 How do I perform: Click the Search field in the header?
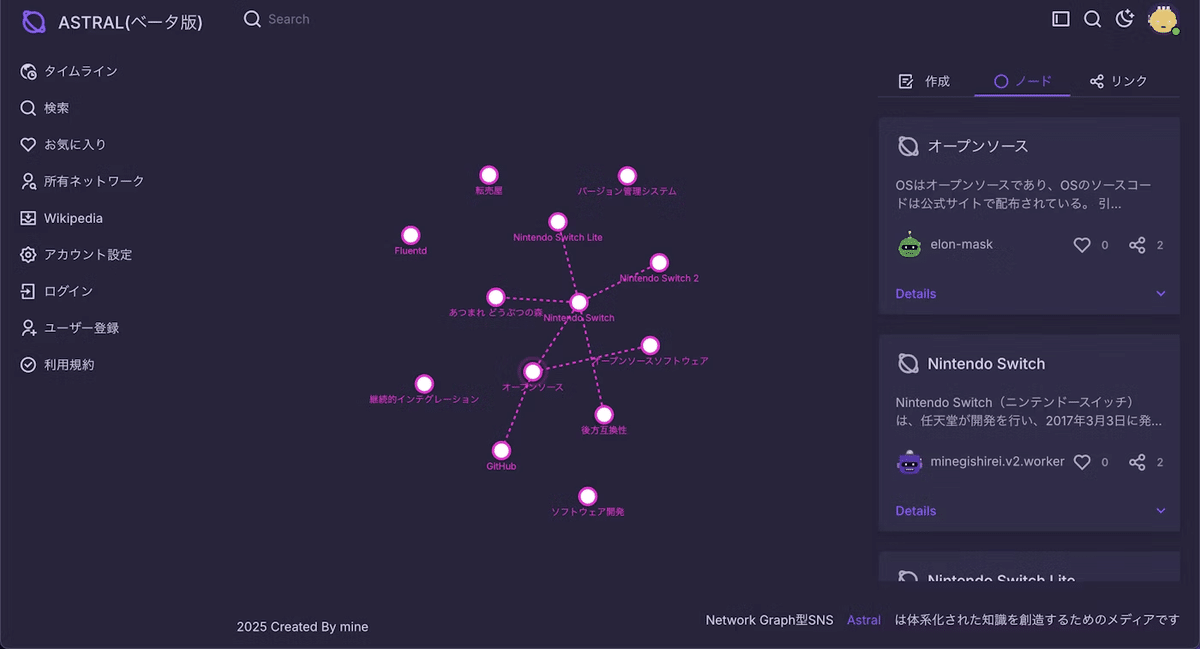tap(289, 19)
